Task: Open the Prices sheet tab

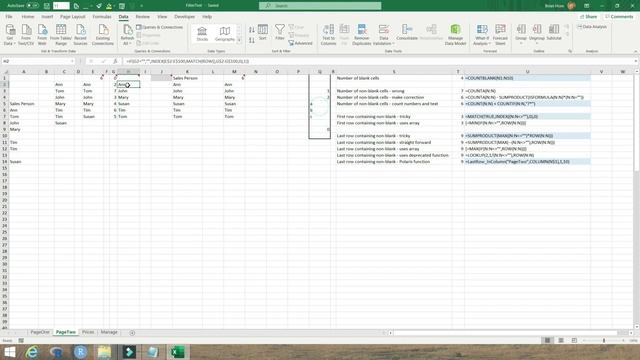Action: [x=88, y=332]
